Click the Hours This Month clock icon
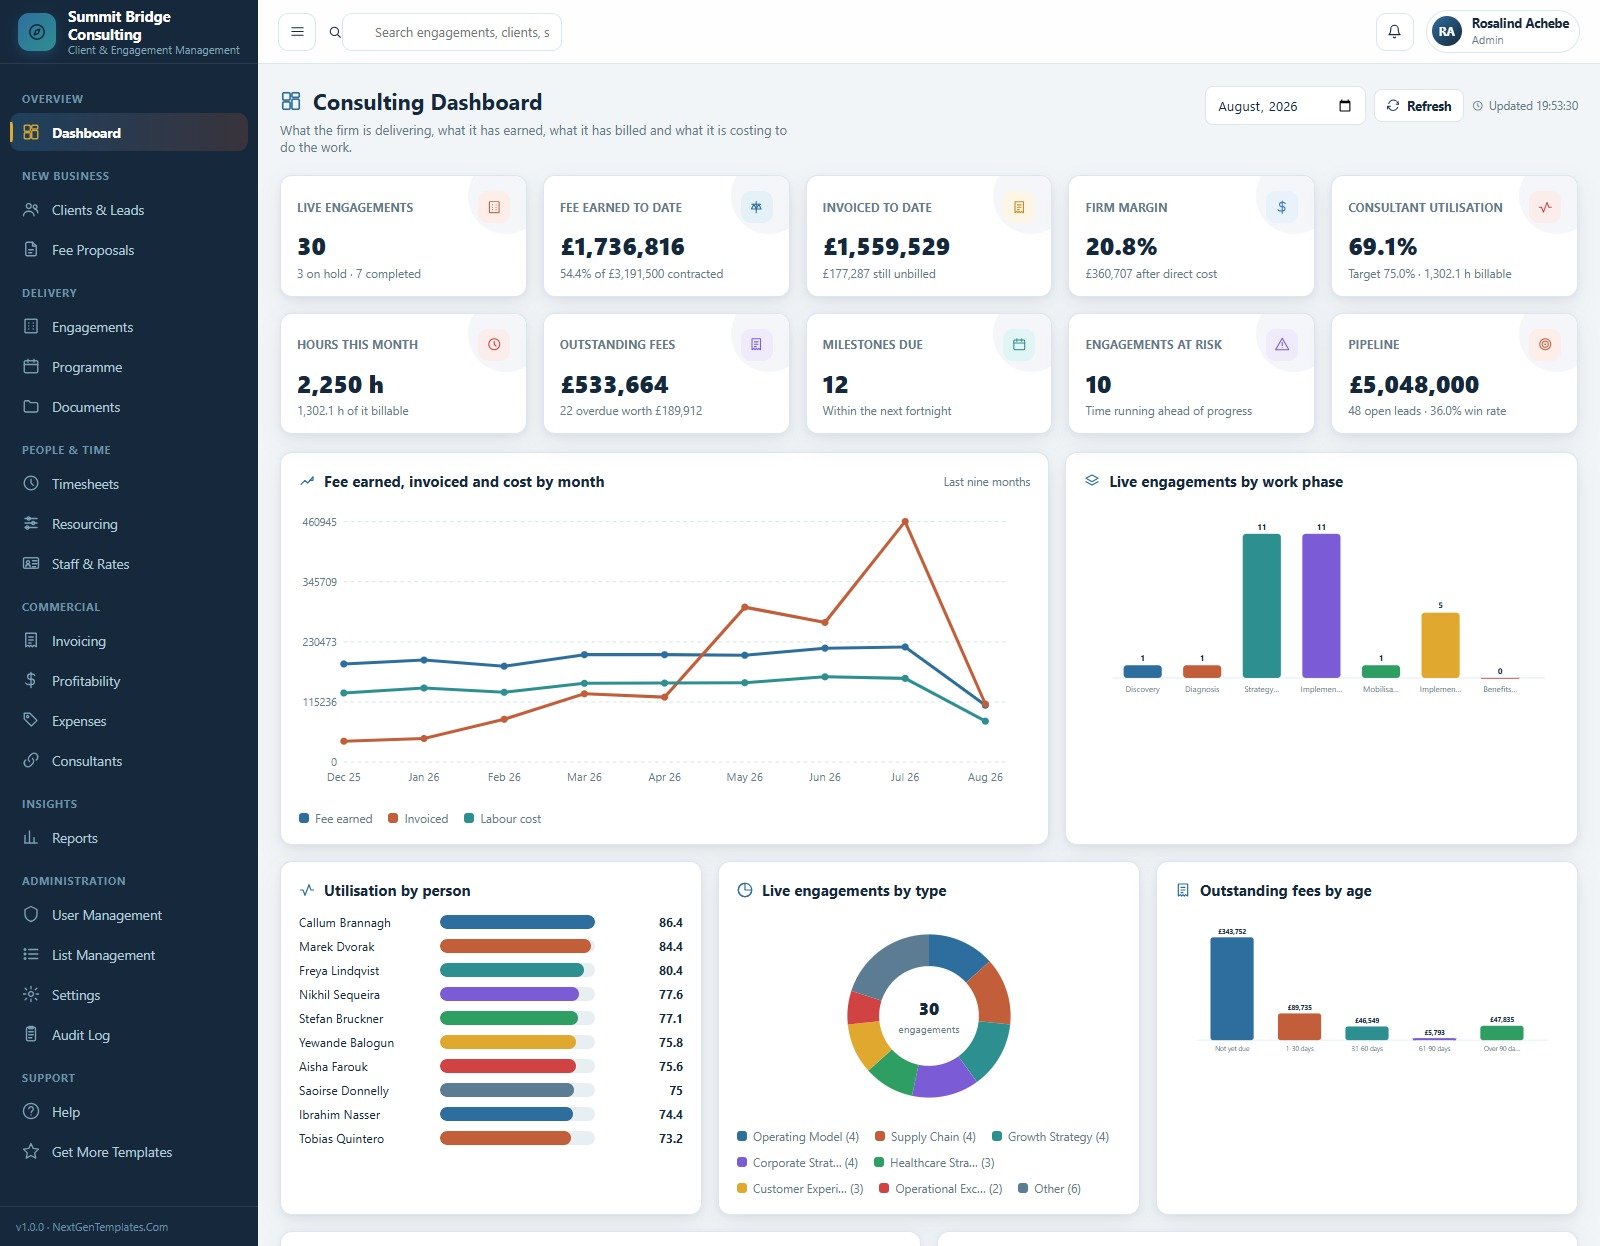Viewport: 1600px width, 1246px height. (494, 344)
